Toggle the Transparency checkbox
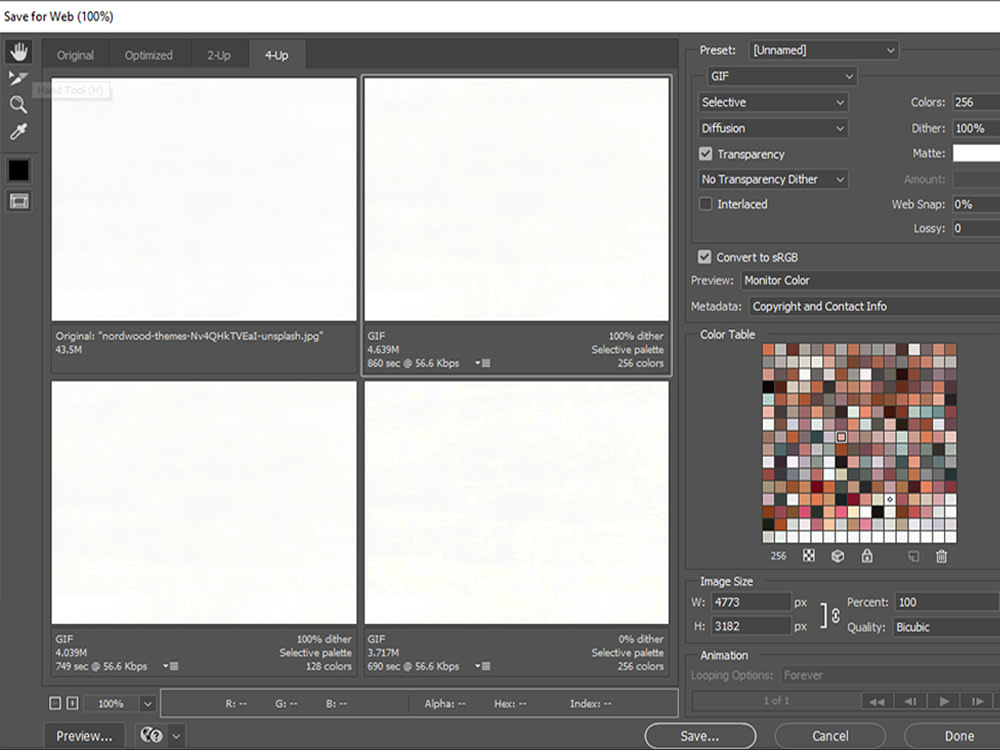The image size is (1000, 750). click(x=705, y=154)
